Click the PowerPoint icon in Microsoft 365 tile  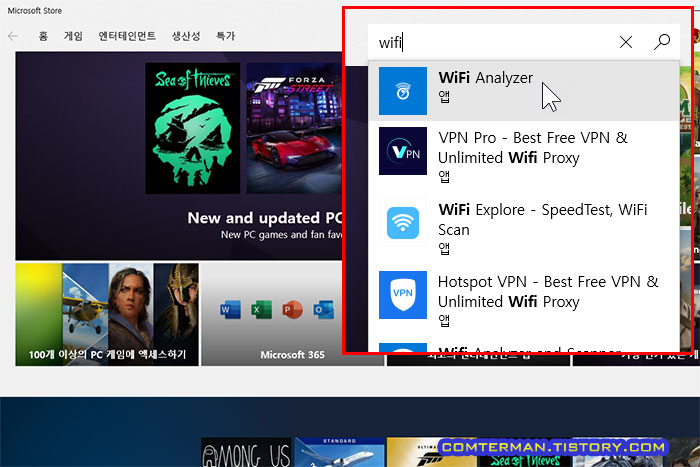292,309
